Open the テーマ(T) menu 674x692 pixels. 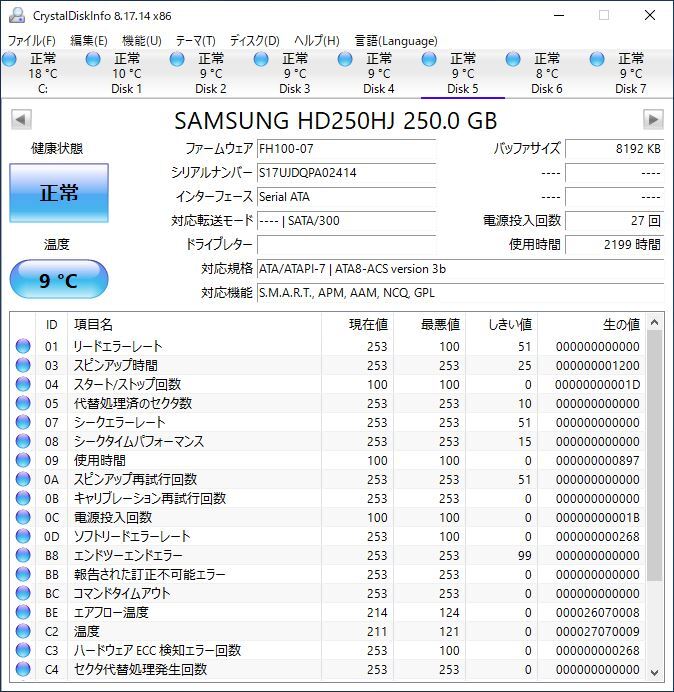pos(196,41)
